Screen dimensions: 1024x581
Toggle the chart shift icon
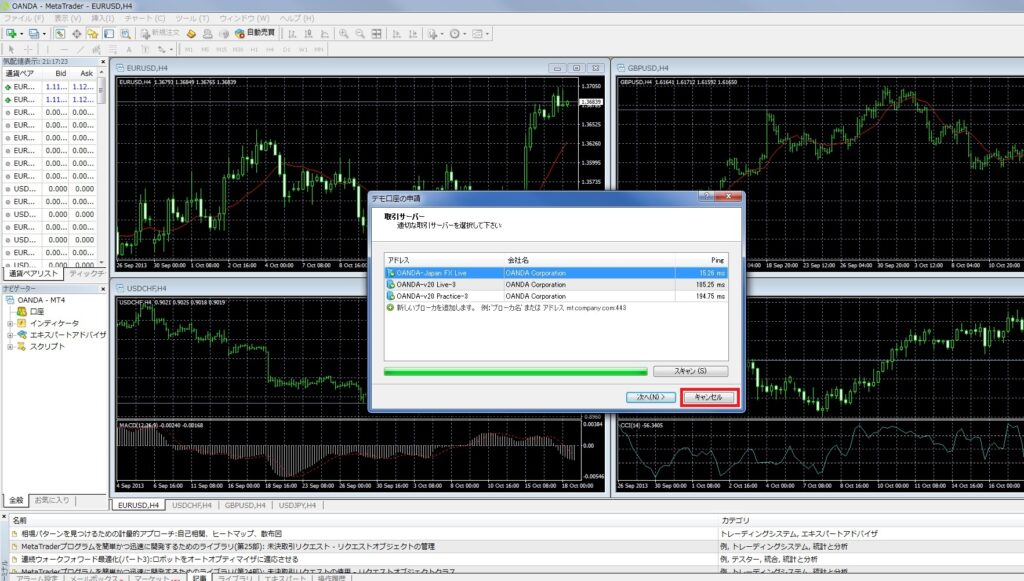[x=413, y=34]
